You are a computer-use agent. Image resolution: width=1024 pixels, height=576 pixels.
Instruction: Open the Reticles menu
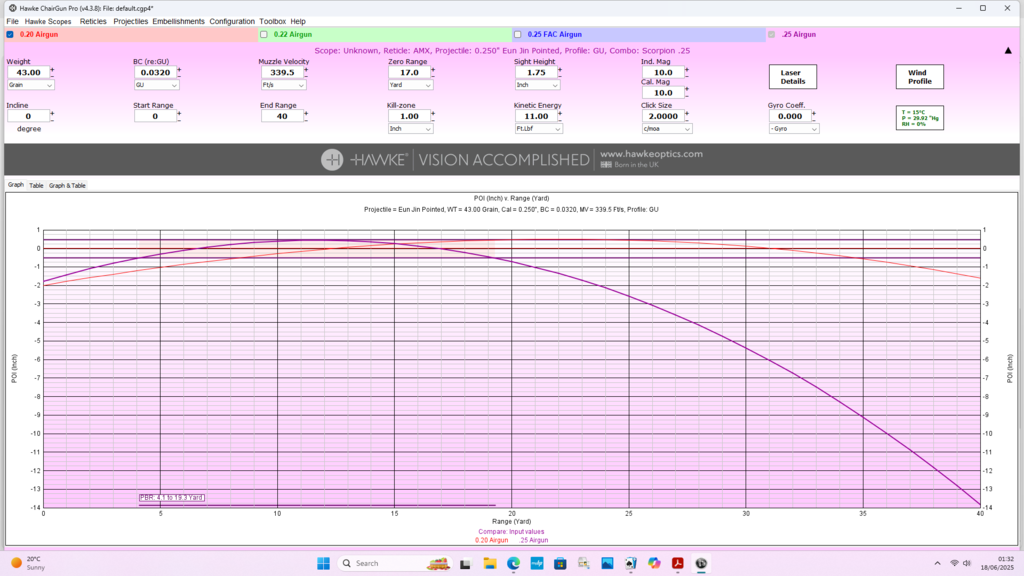tap(93, 22)
